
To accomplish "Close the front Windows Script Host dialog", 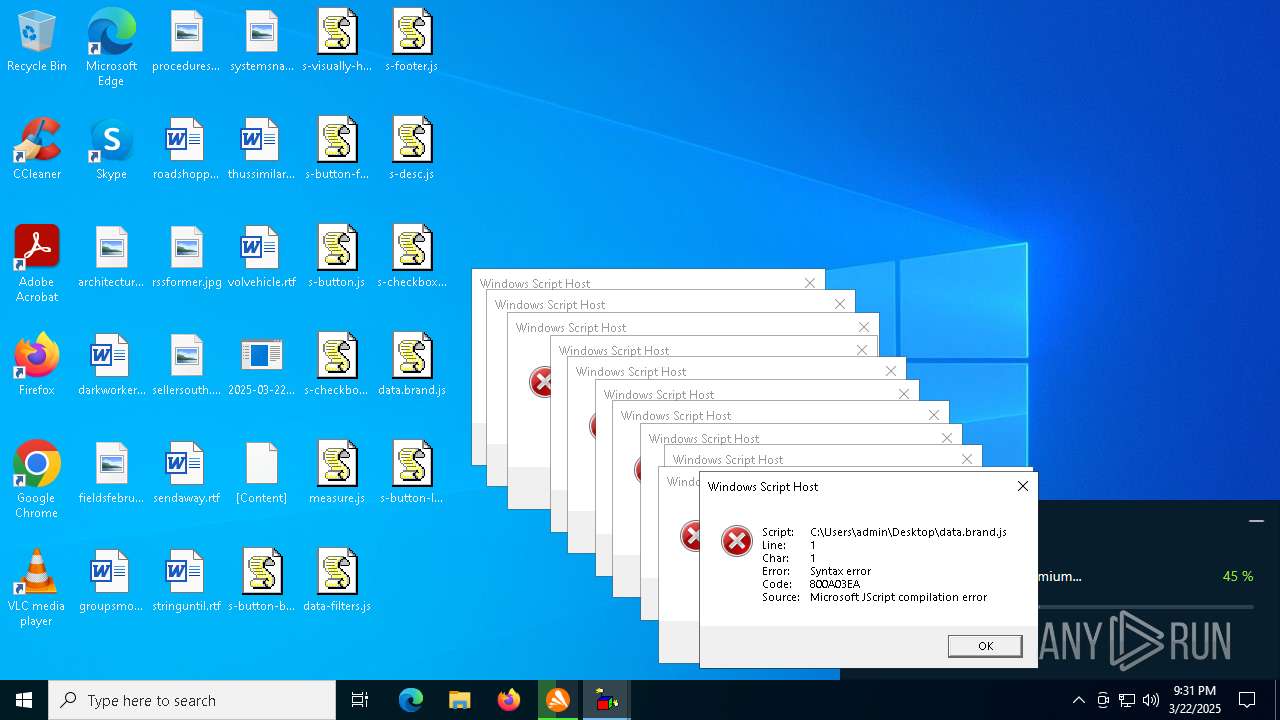I will click(1022, 486).
